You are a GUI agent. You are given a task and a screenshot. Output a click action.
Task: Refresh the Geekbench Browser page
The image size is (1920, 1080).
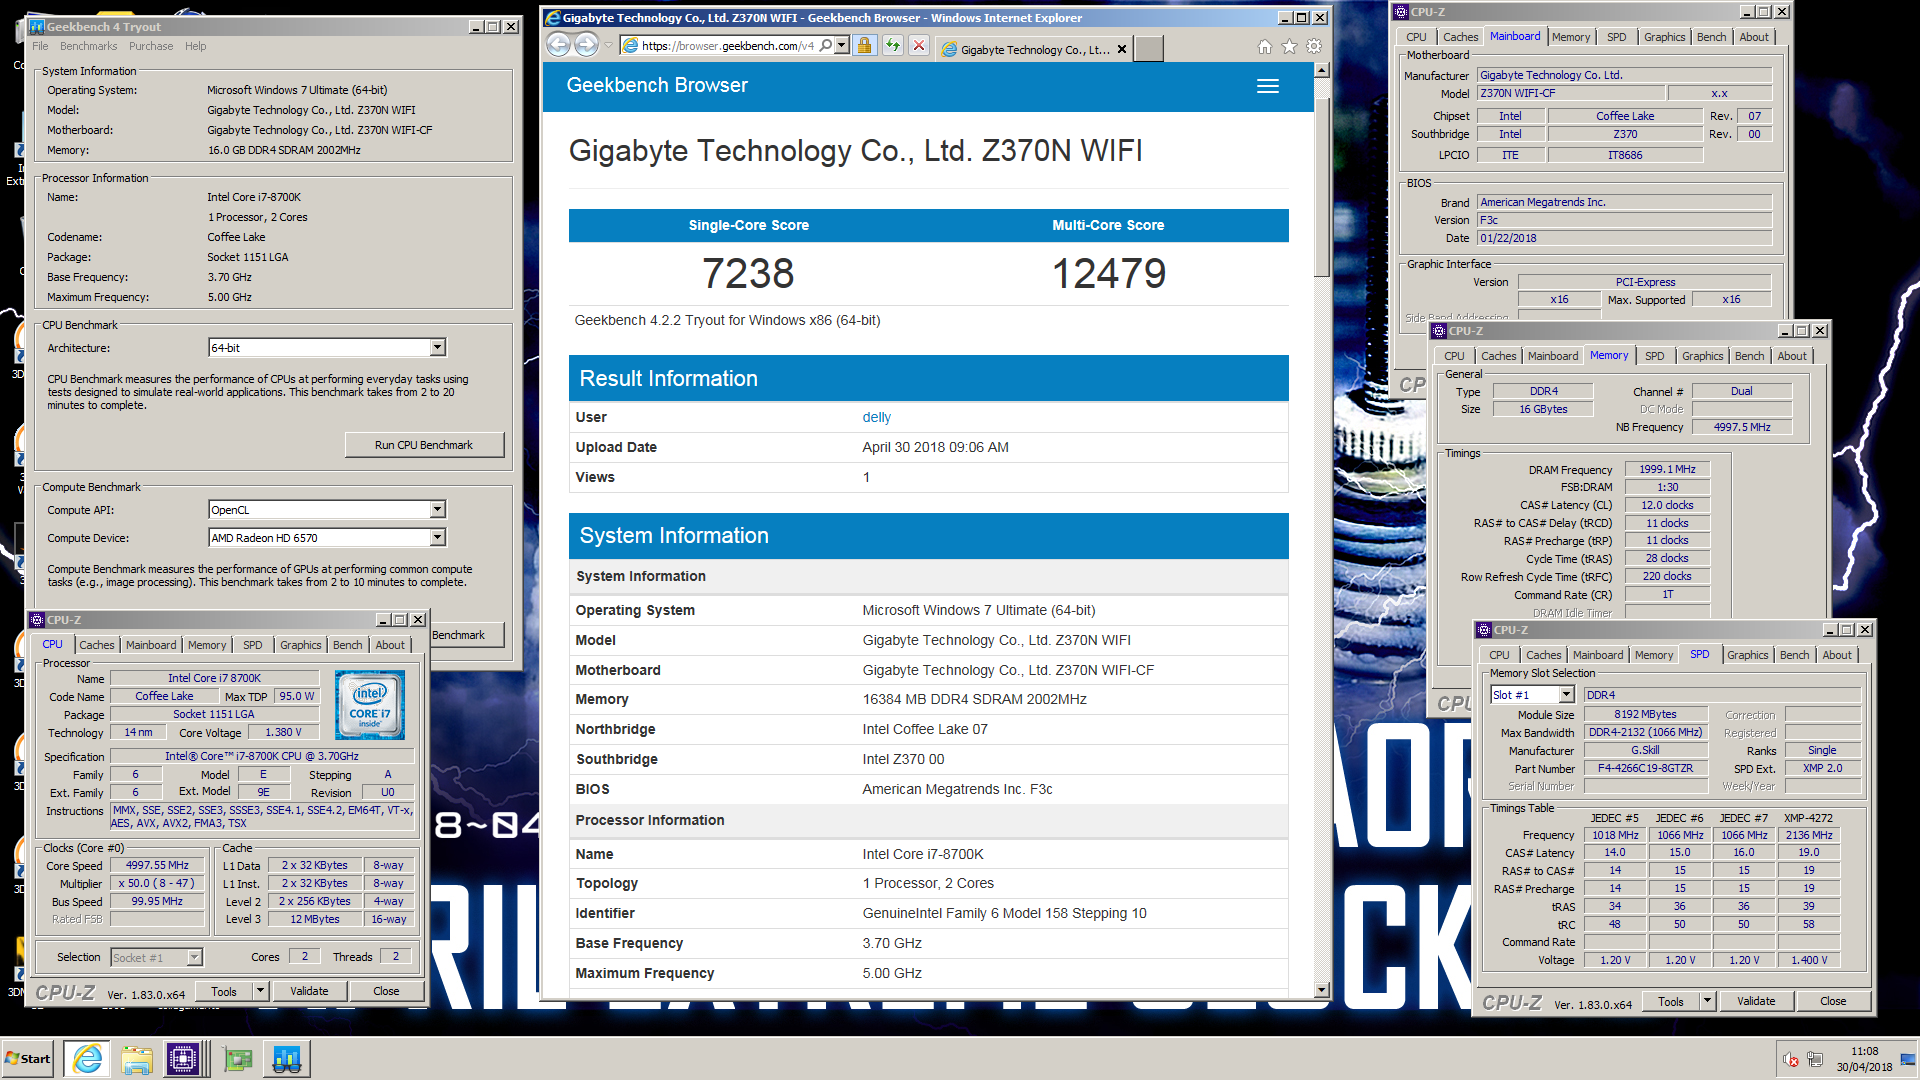tap(892, 46)
